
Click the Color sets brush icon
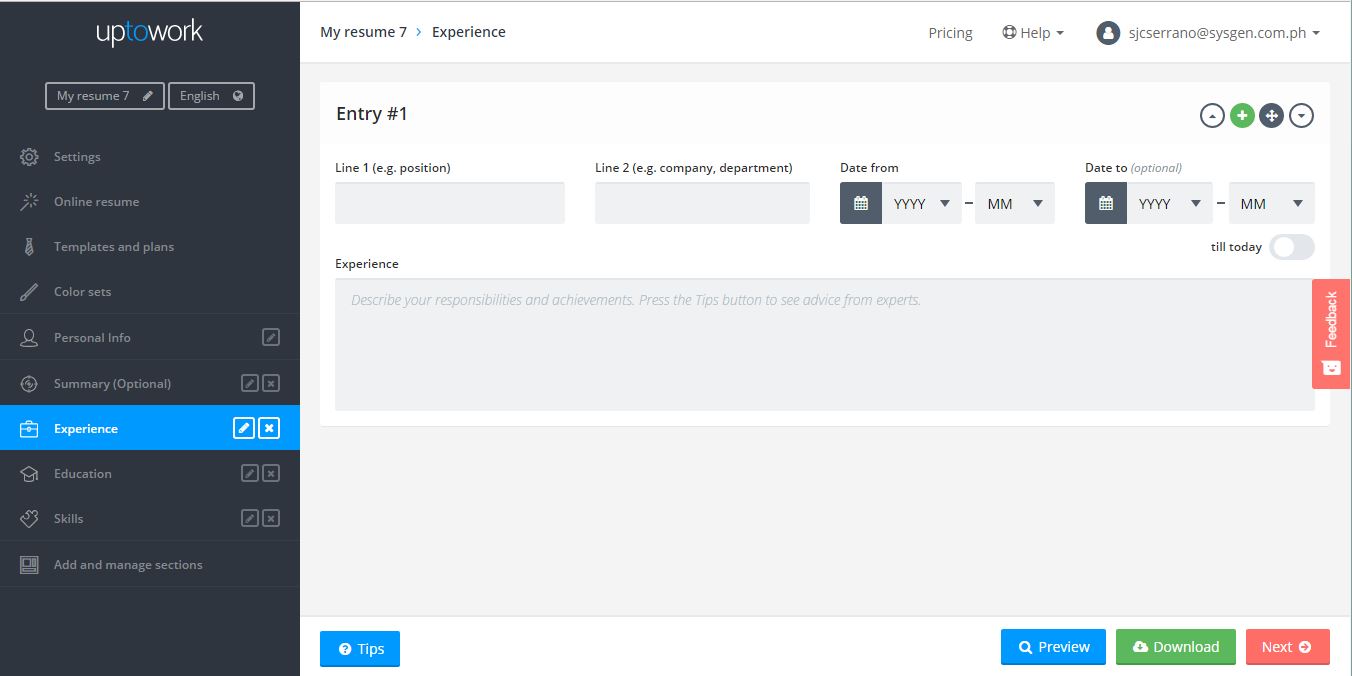pyautogui.click(x=29, y=292)
